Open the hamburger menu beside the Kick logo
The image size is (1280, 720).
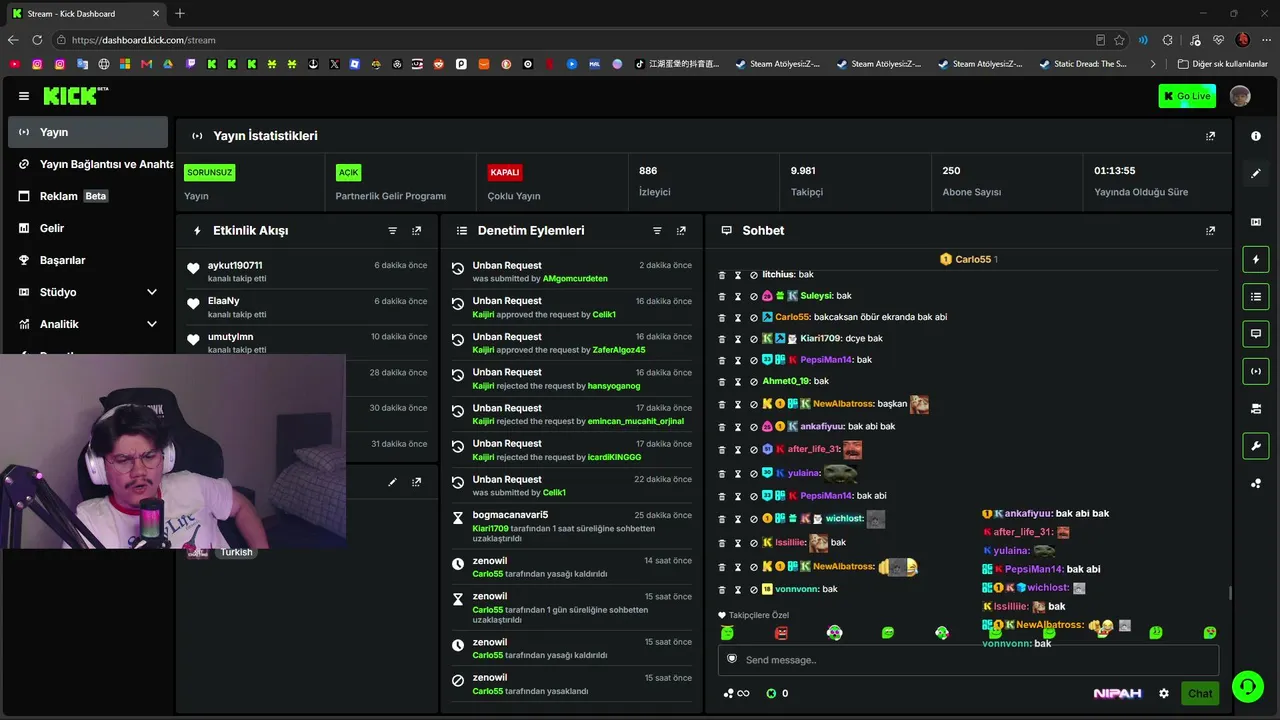tap(24, 96)
